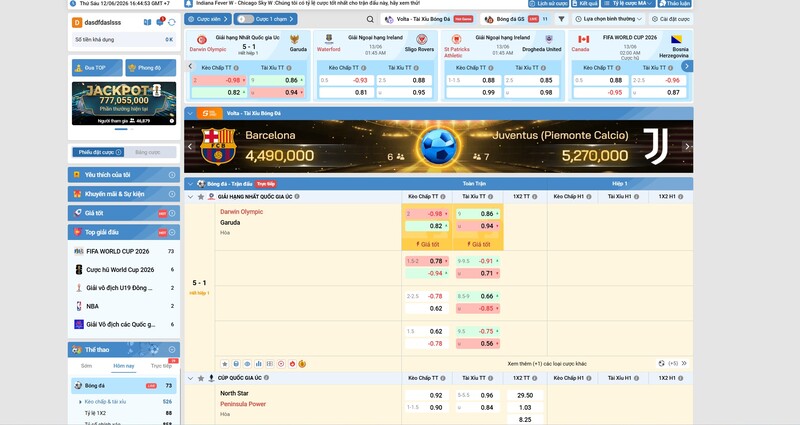Screen dimensions: 800x425
Task: Show next Volta banner slide
Action: [x=687, y=146]
